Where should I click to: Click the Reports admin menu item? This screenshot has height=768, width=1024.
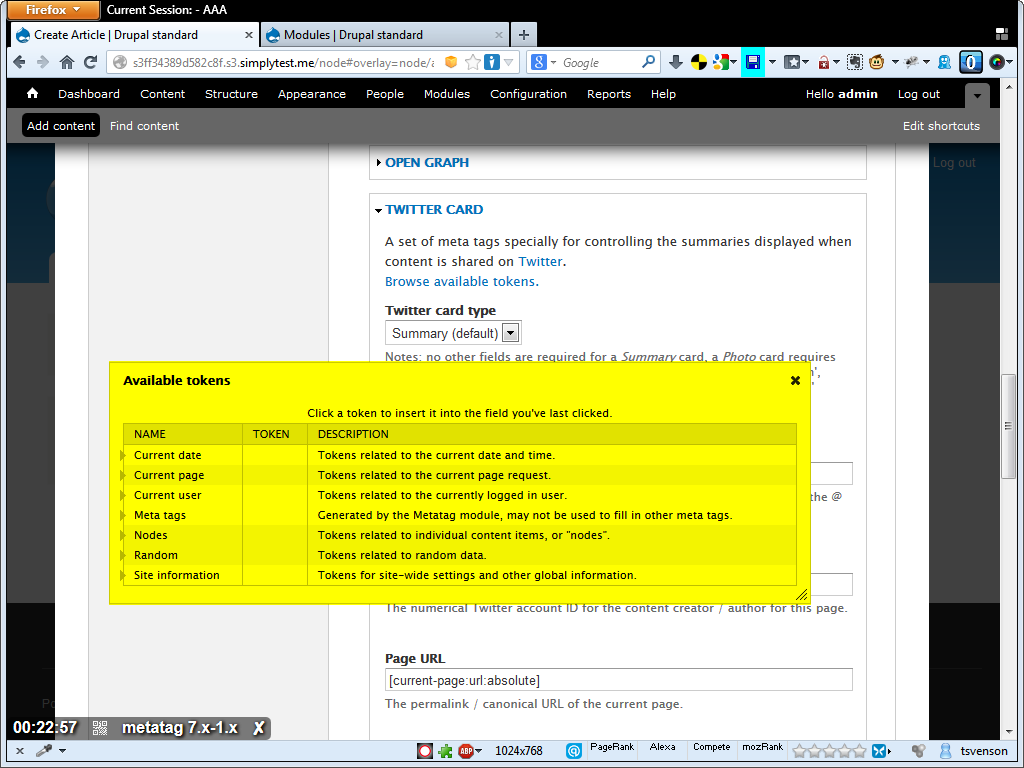click(609, 94)
